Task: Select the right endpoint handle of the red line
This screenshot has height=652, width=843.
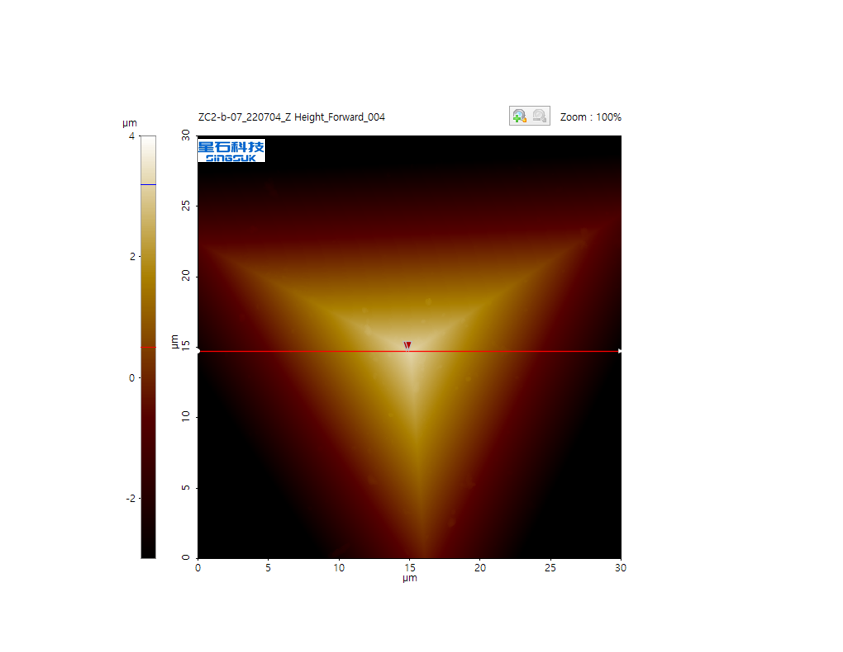Action: [x=620, y=351]
